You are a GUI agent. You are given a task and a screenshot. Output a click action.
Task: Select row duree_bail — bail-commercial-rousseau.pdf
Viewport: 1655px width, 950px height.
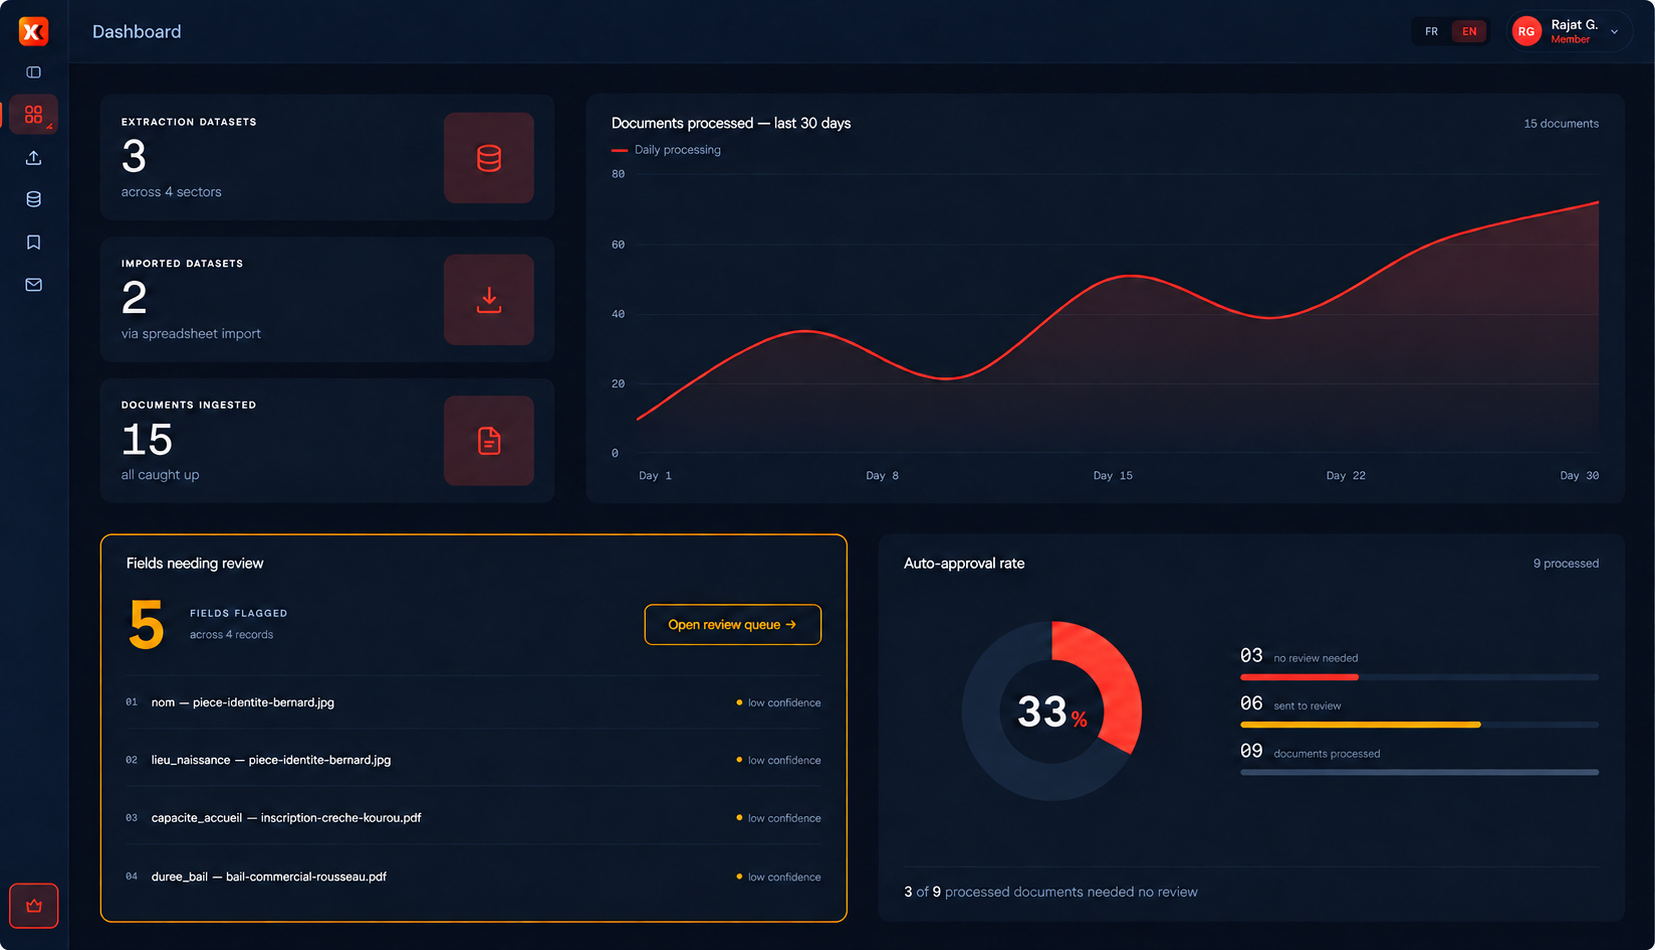473,877
